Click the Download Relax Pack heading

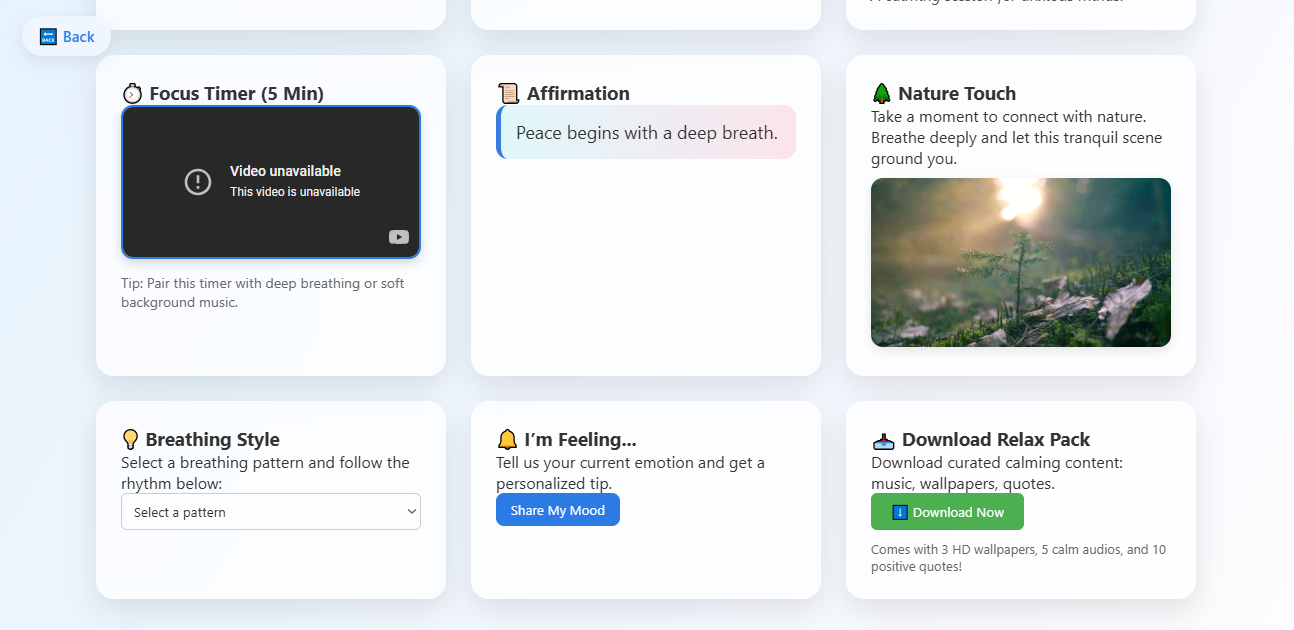[995, 440]
